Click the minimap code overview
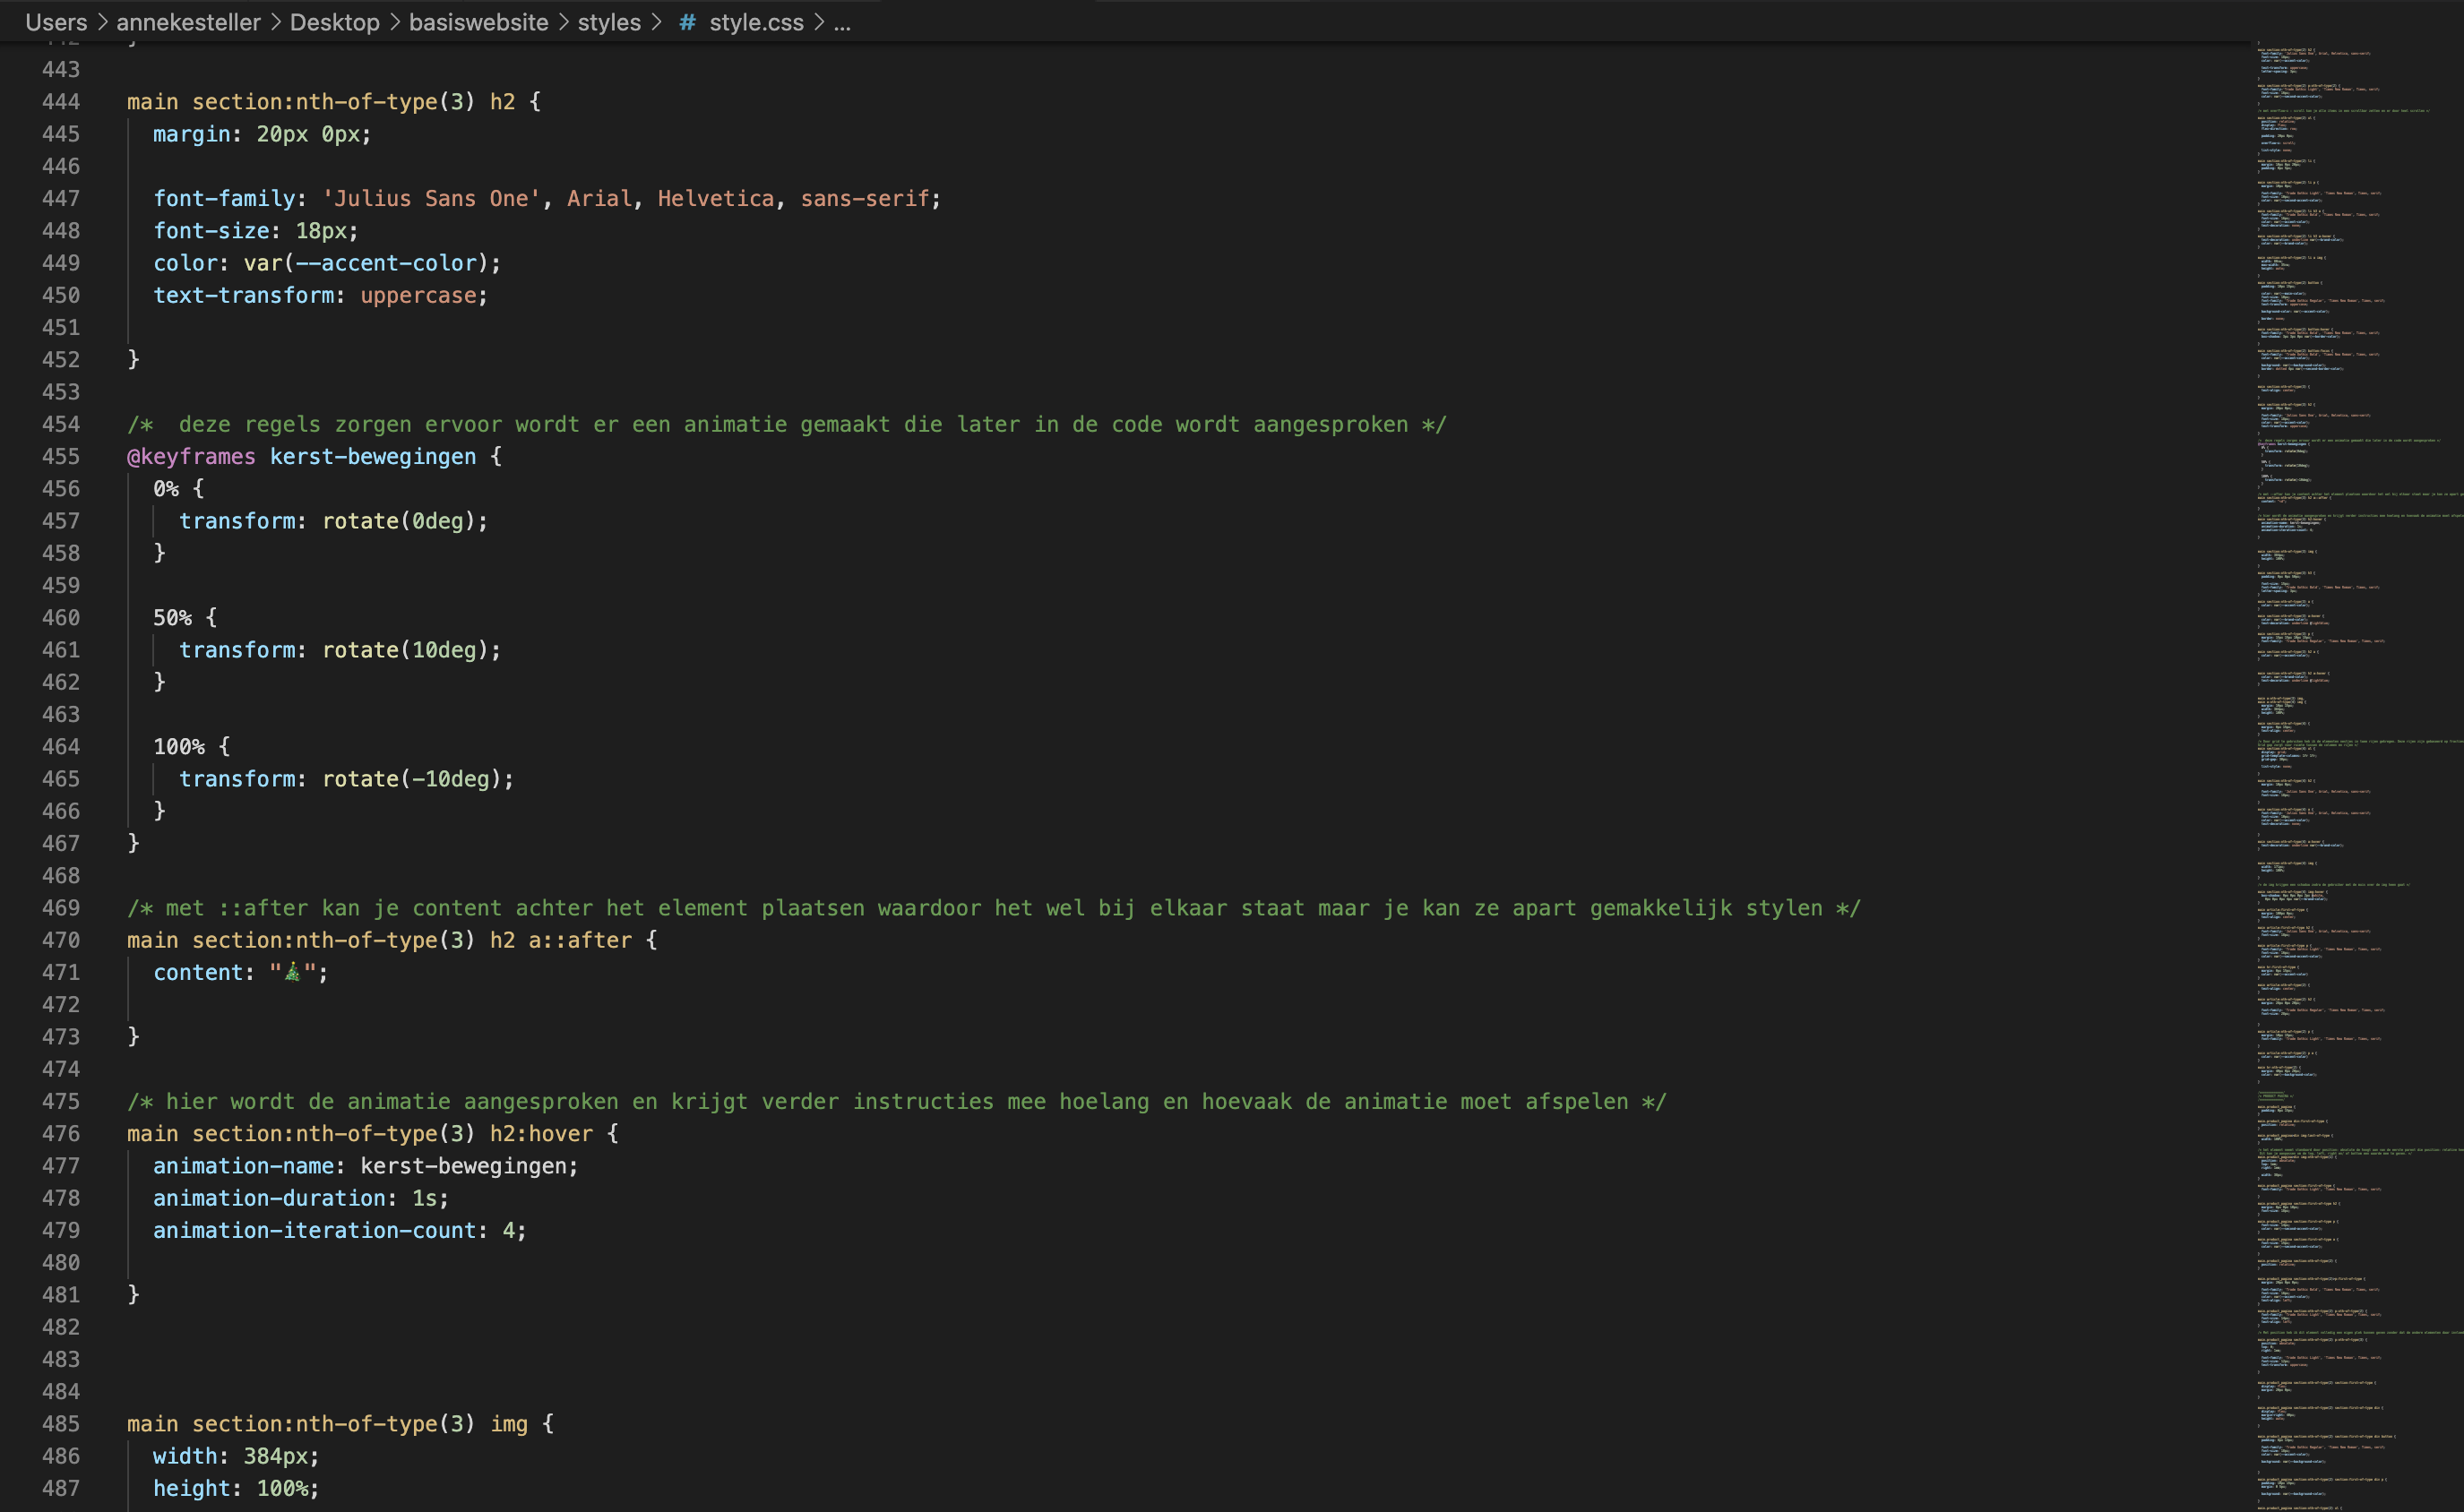2464x1512 pixels. pyautogui.click(x=2357, y=776)
